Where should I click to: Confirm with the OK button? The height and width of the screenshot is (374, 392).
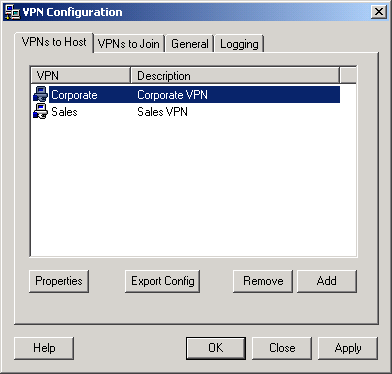pyautogui.click(x=216, y=348)
